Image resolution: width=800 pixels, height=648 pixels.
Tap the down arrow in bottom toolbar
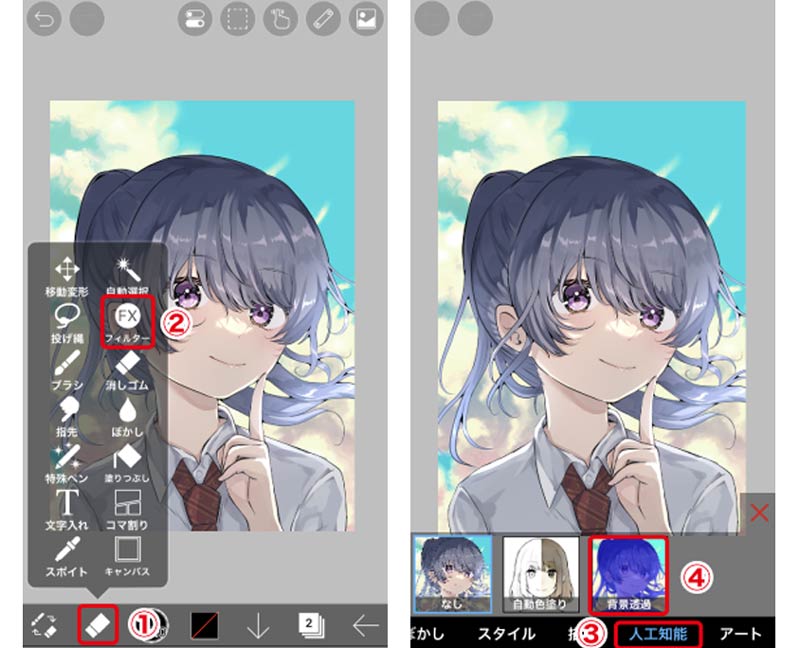(x=259, y=625)
